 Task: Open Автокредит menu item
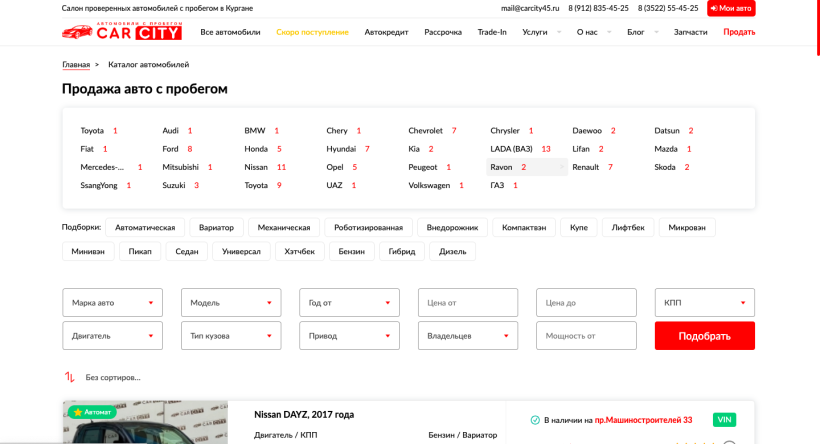pos(386,32)
